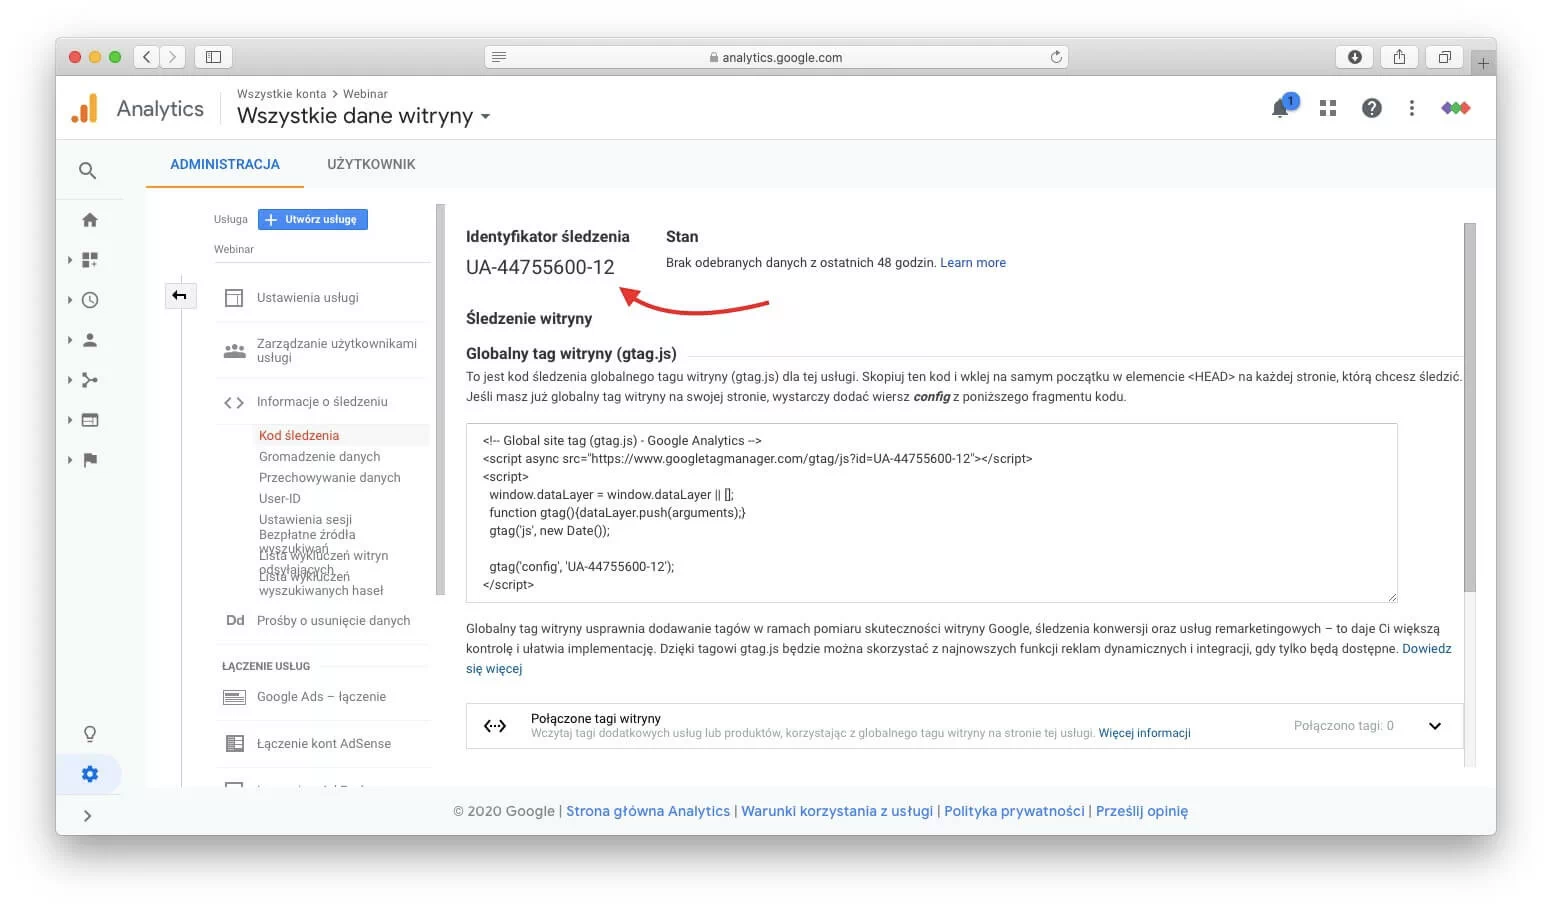
Task: Switch to ADMINISTRACJA tab
Action: [225, 164]
